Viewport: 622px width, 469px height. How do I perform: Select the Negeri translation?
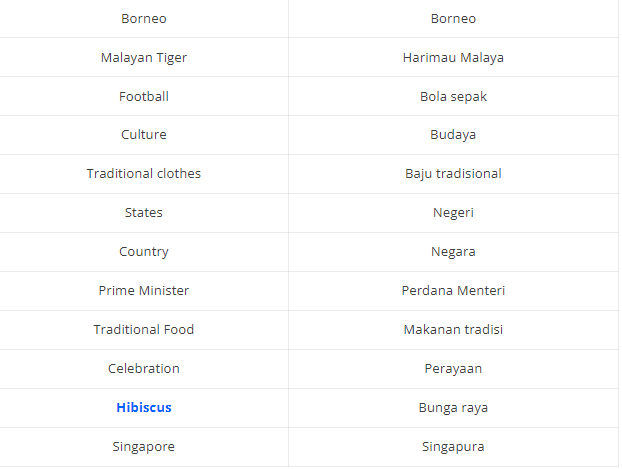pos(453,213)
